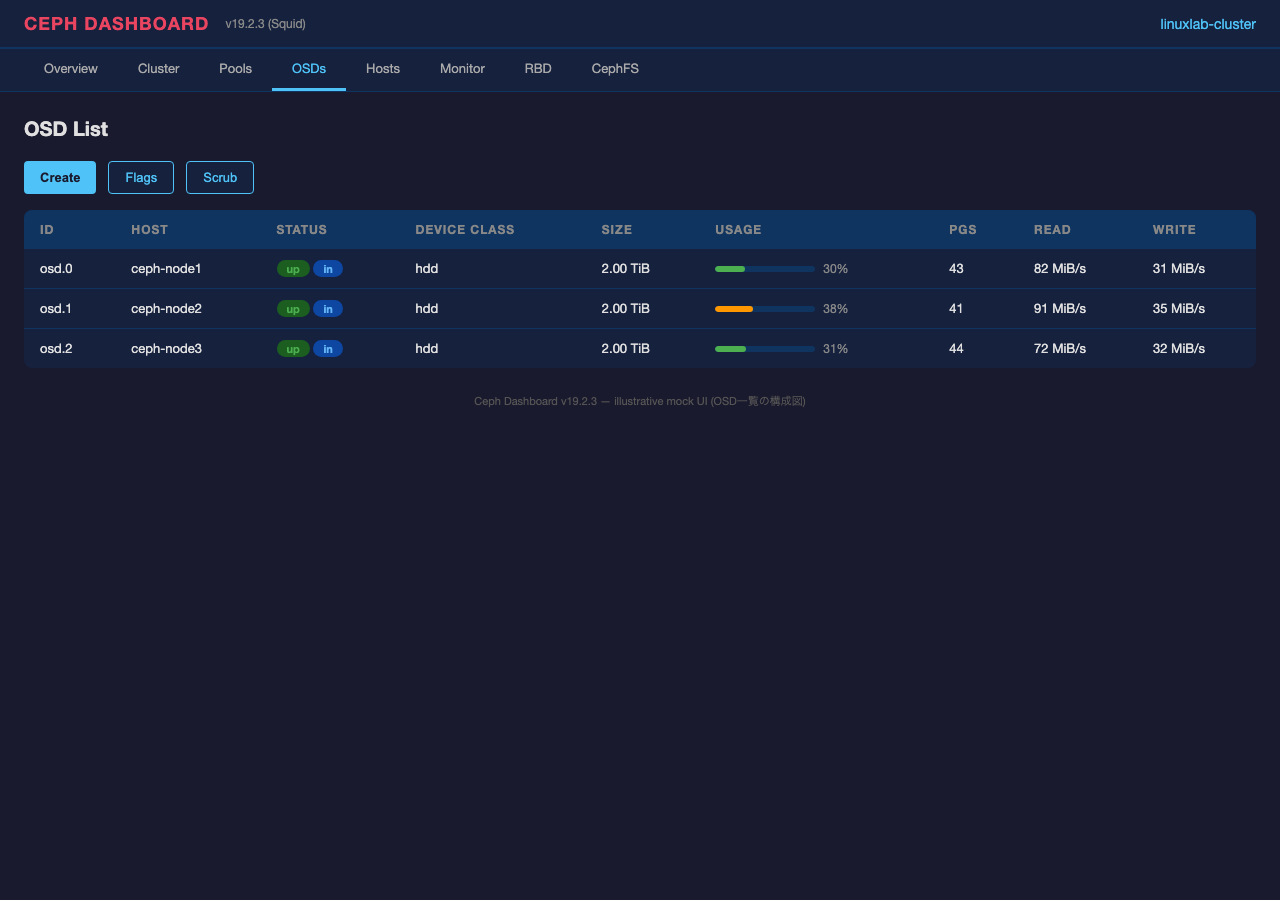
Task: Click the up badge for osd.1
Action: (x=293, y=309)
